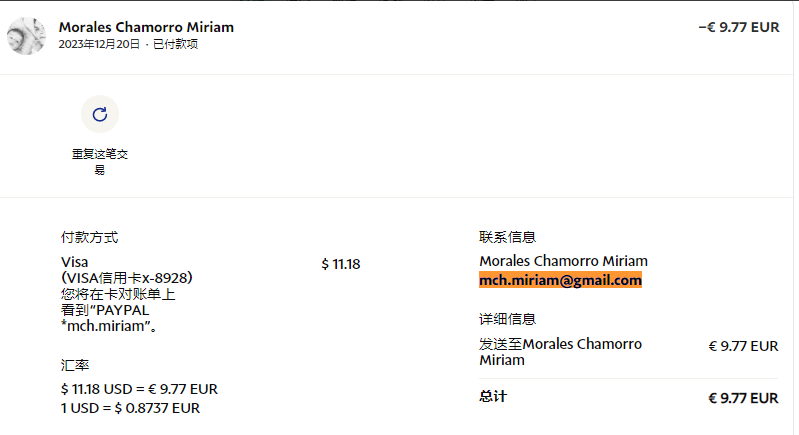
Task: Click the 联系信息 contact heading
Action: pos(507,237)
